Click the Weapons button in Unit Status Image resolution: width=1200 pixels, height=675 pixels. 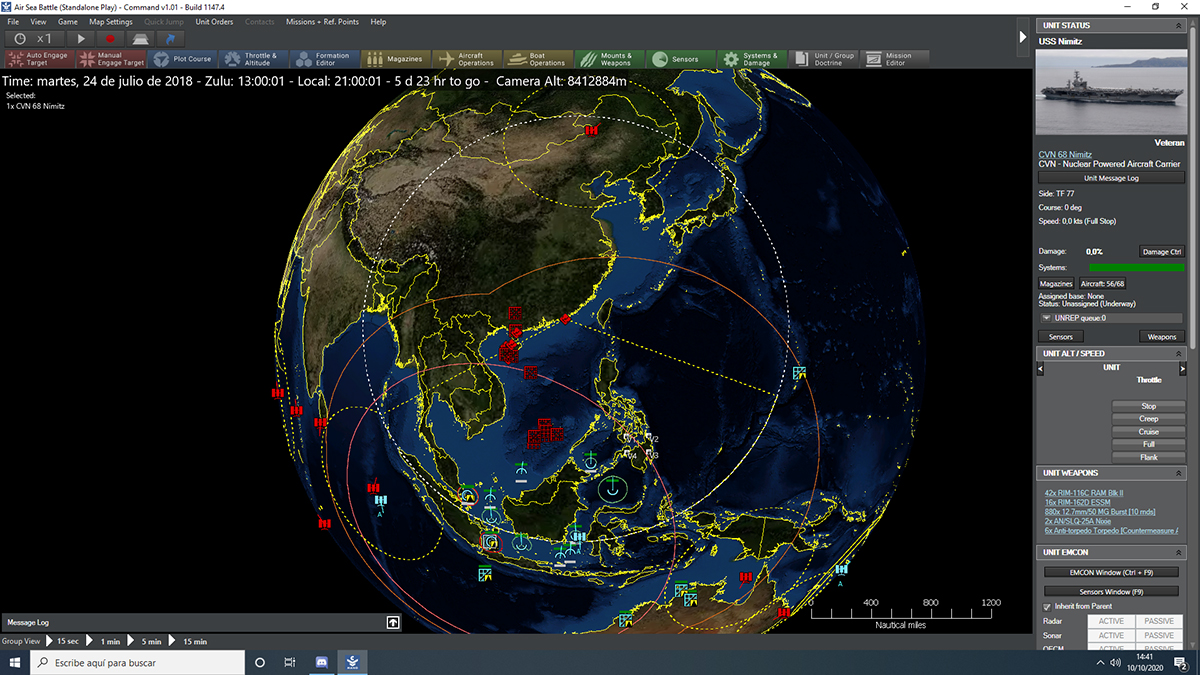pos(1161,337)
